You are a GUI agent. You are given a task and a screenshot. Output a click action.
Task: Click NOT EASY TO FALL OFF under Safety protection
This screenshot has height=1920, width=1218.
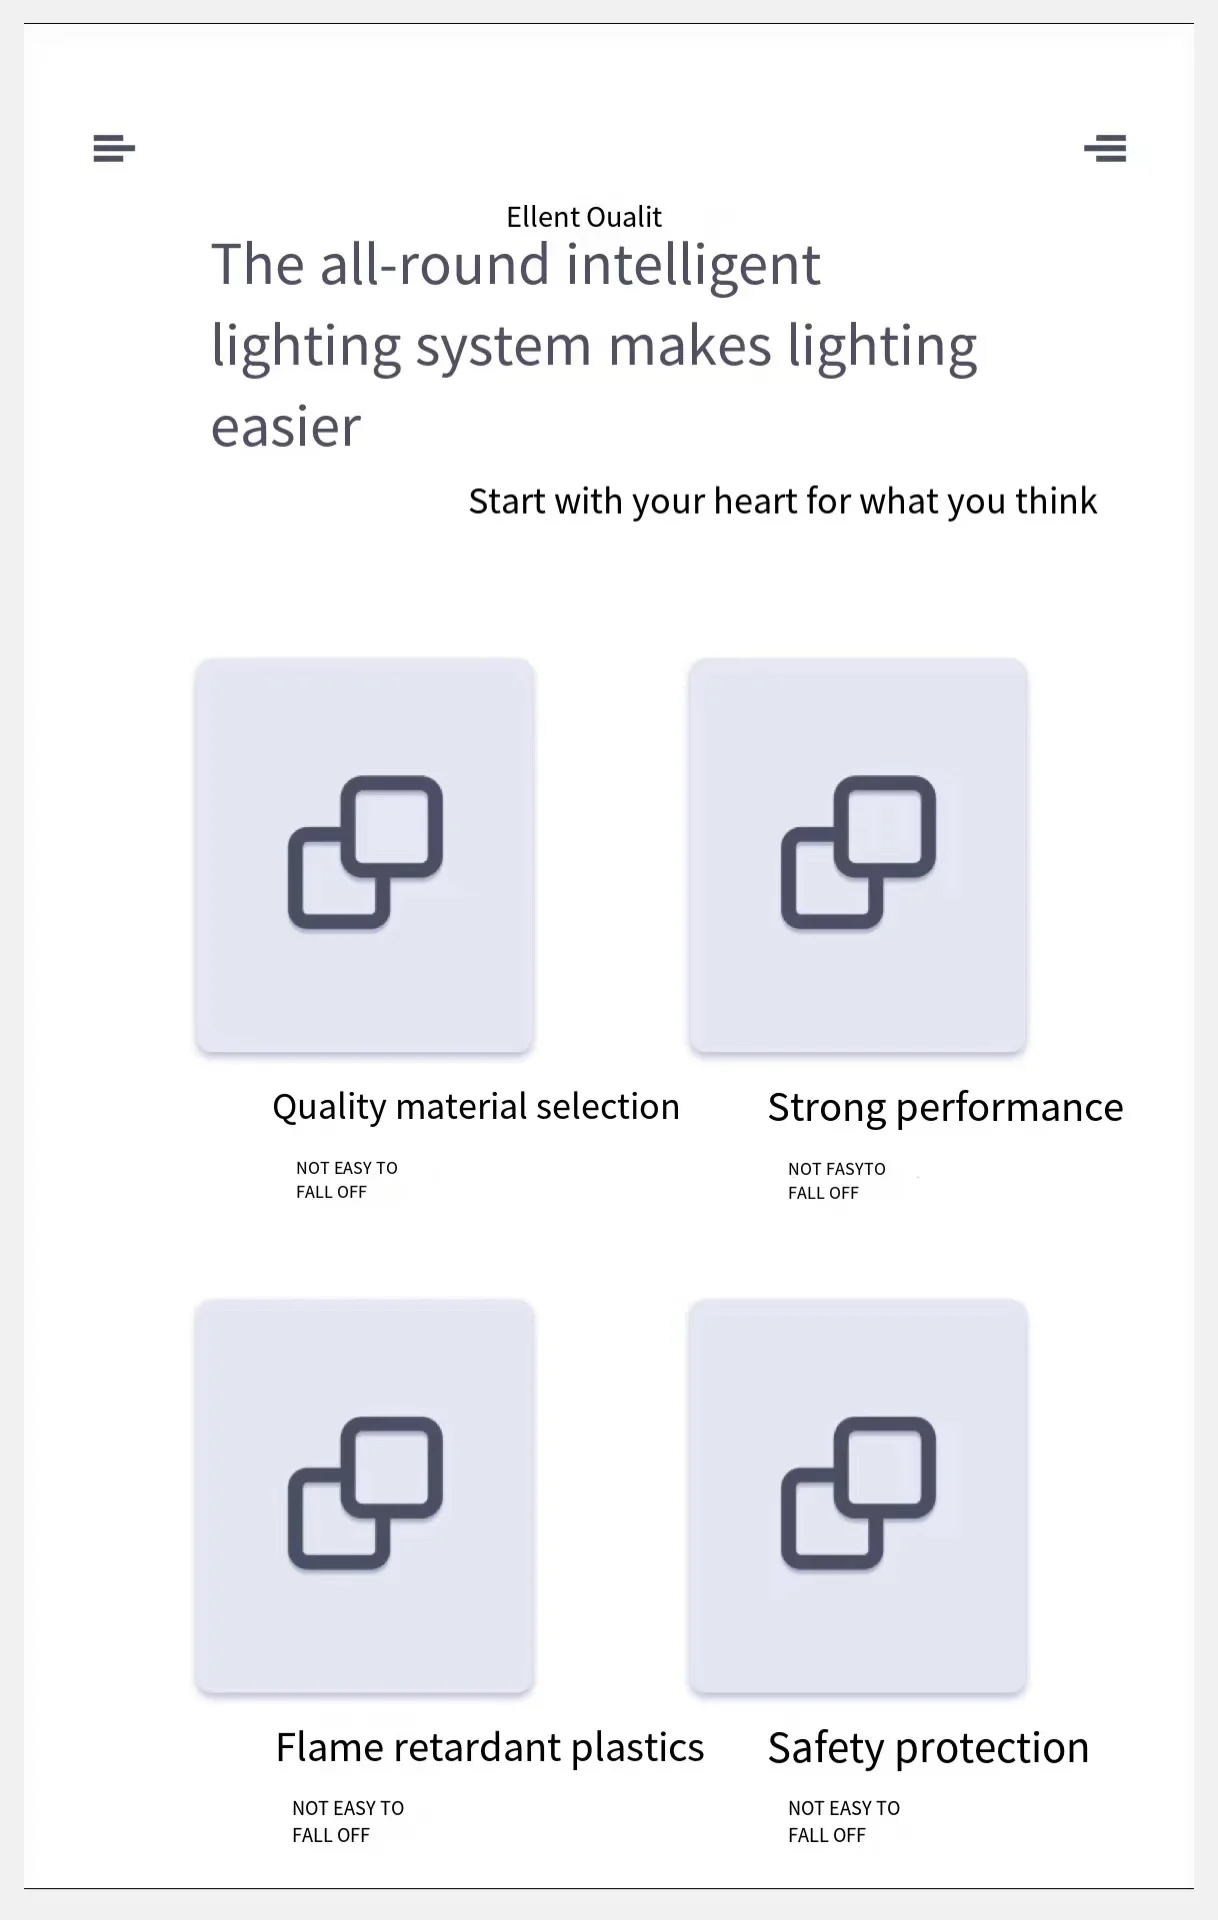pyautogui.click(x=843, y=1821)
